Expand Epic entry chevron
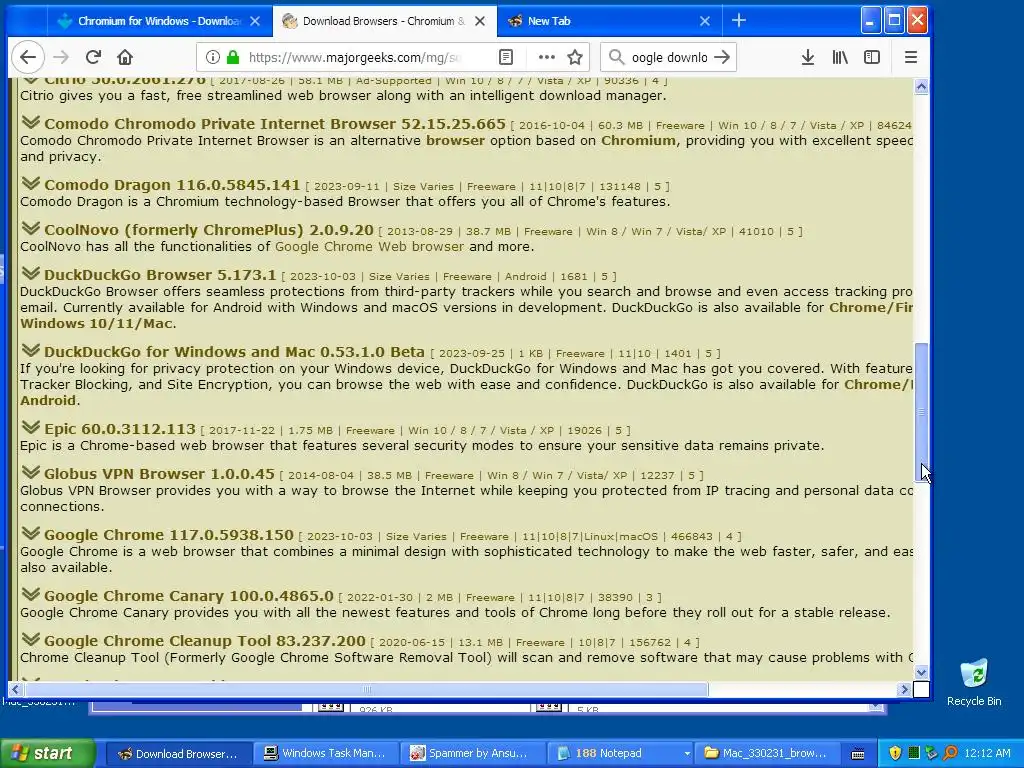This screenshot has height=768, width=1024. (x=30, y=427)
